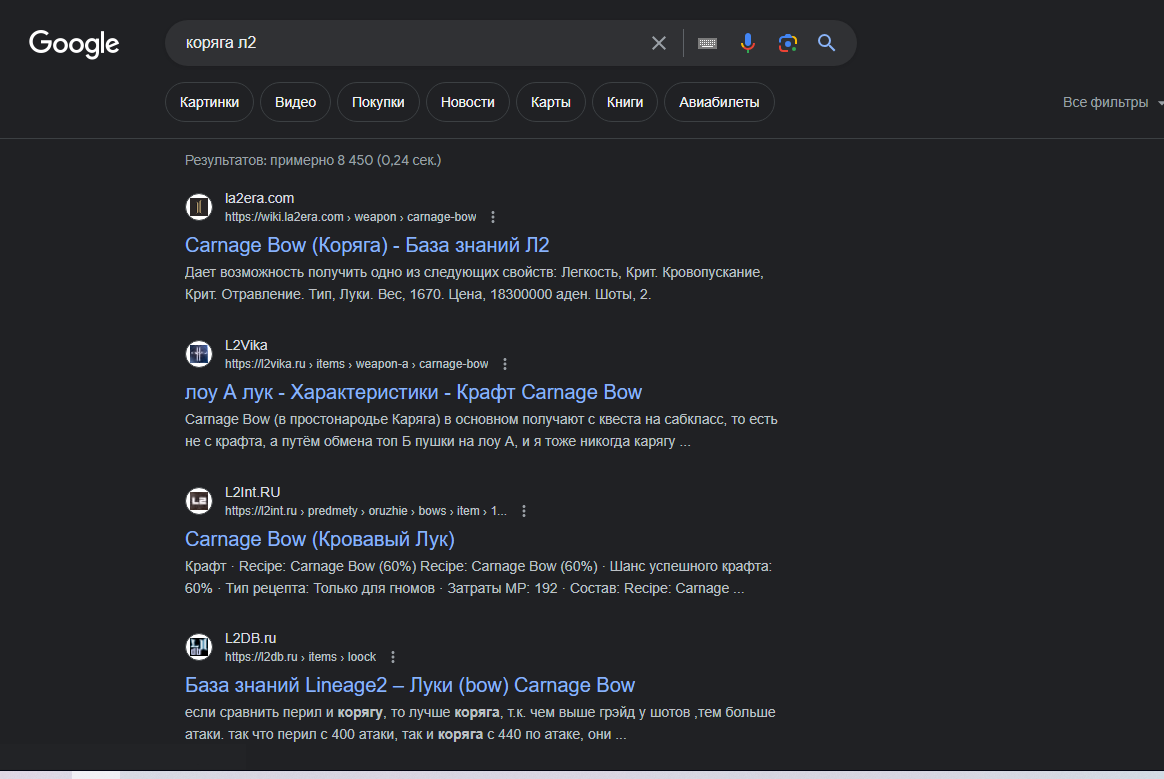Open options menu for L2DB.ru result

pos(393,657)
